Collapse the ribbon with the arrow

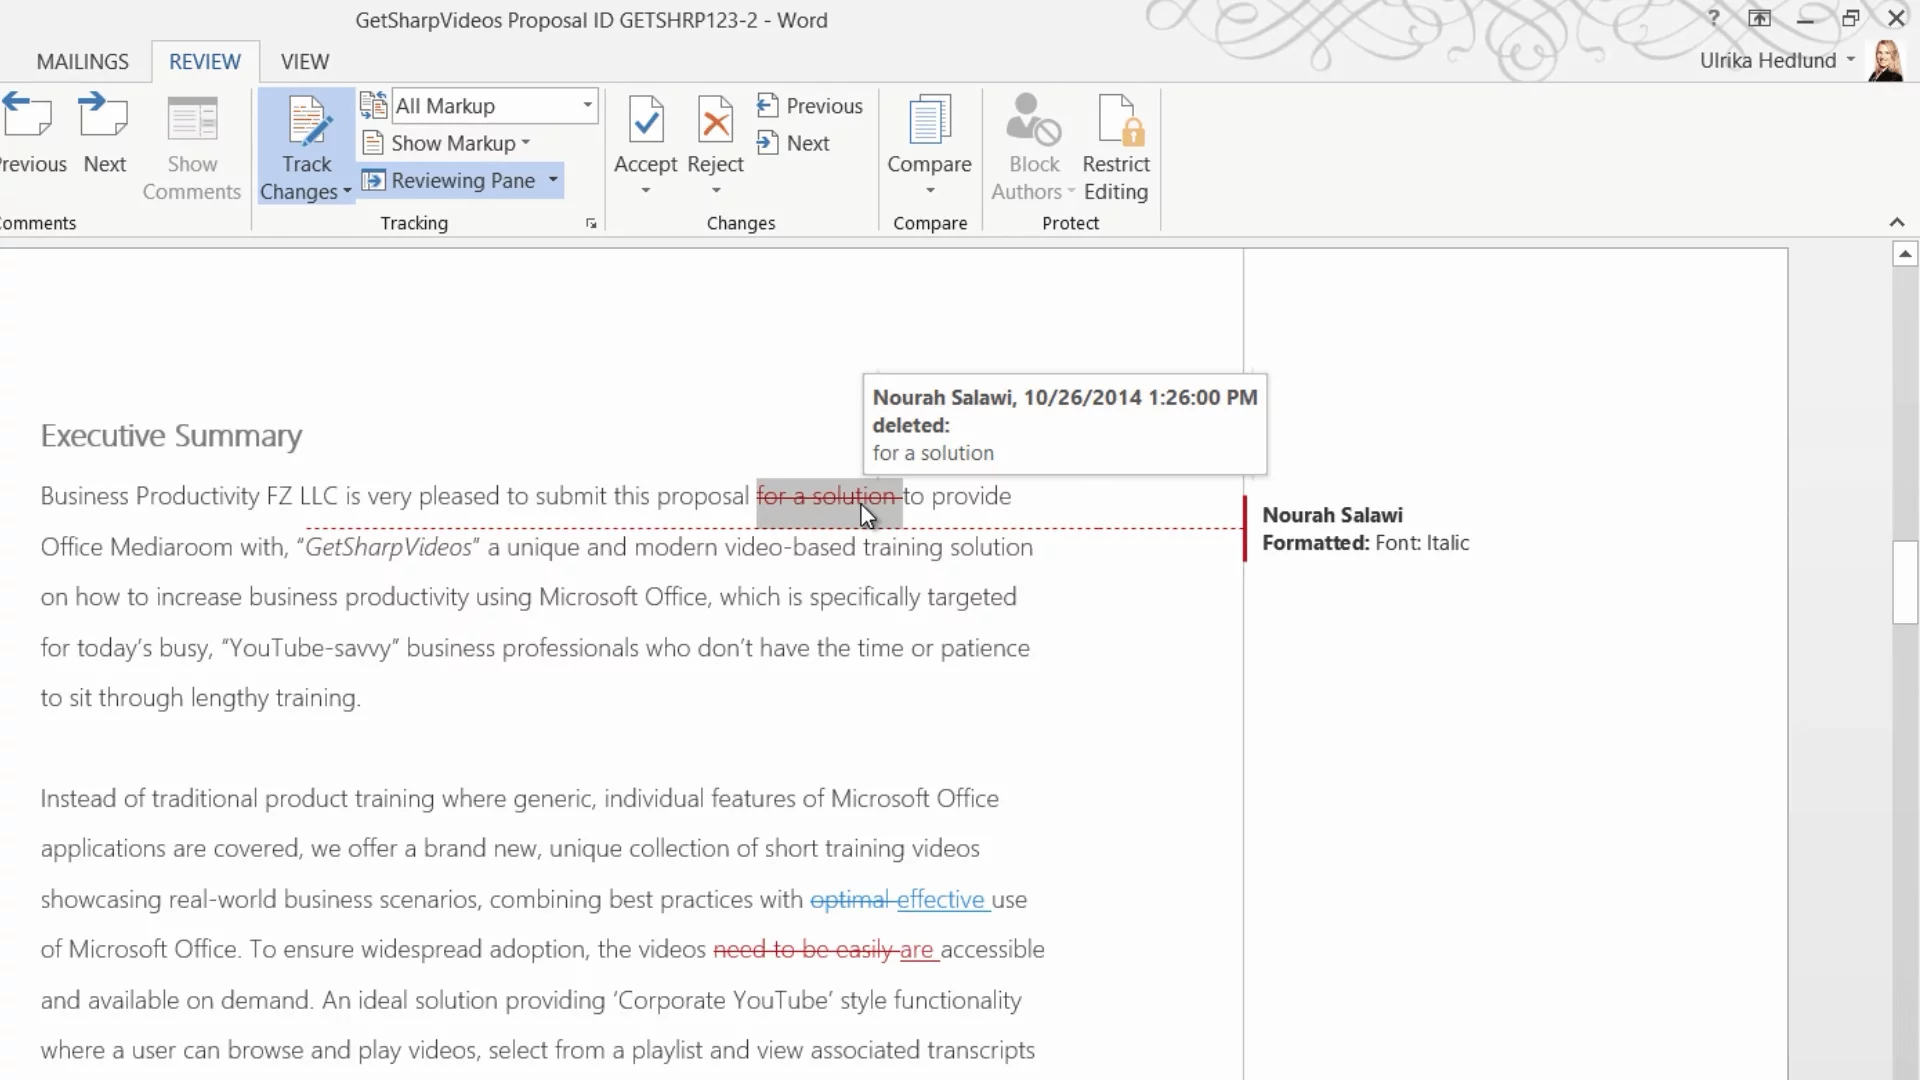click(x=1897, y=222)
